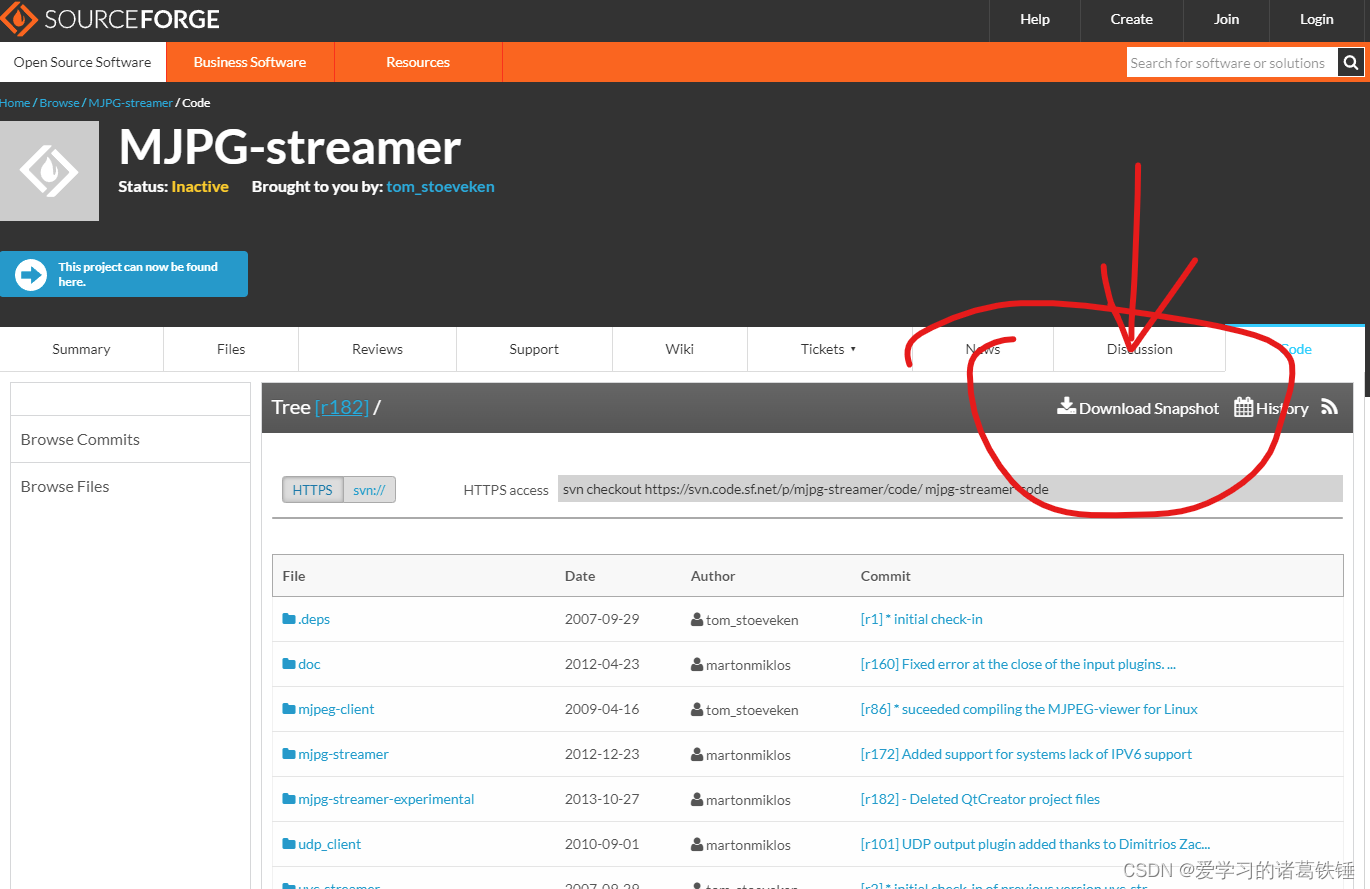Switch to svn:// access toggle
The image size is (1370, 889).
(369, 490)
